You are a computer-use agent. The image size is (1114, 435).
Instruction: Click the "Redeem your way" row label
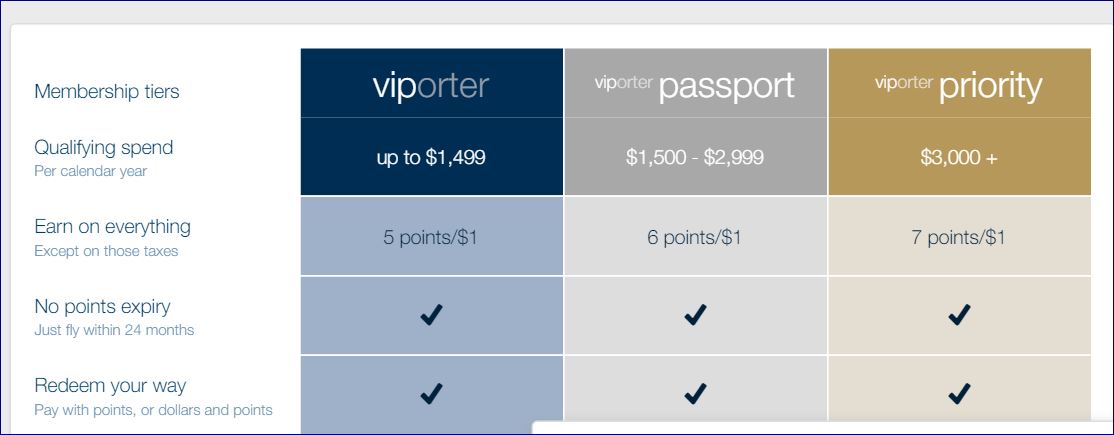pos(110,386)
